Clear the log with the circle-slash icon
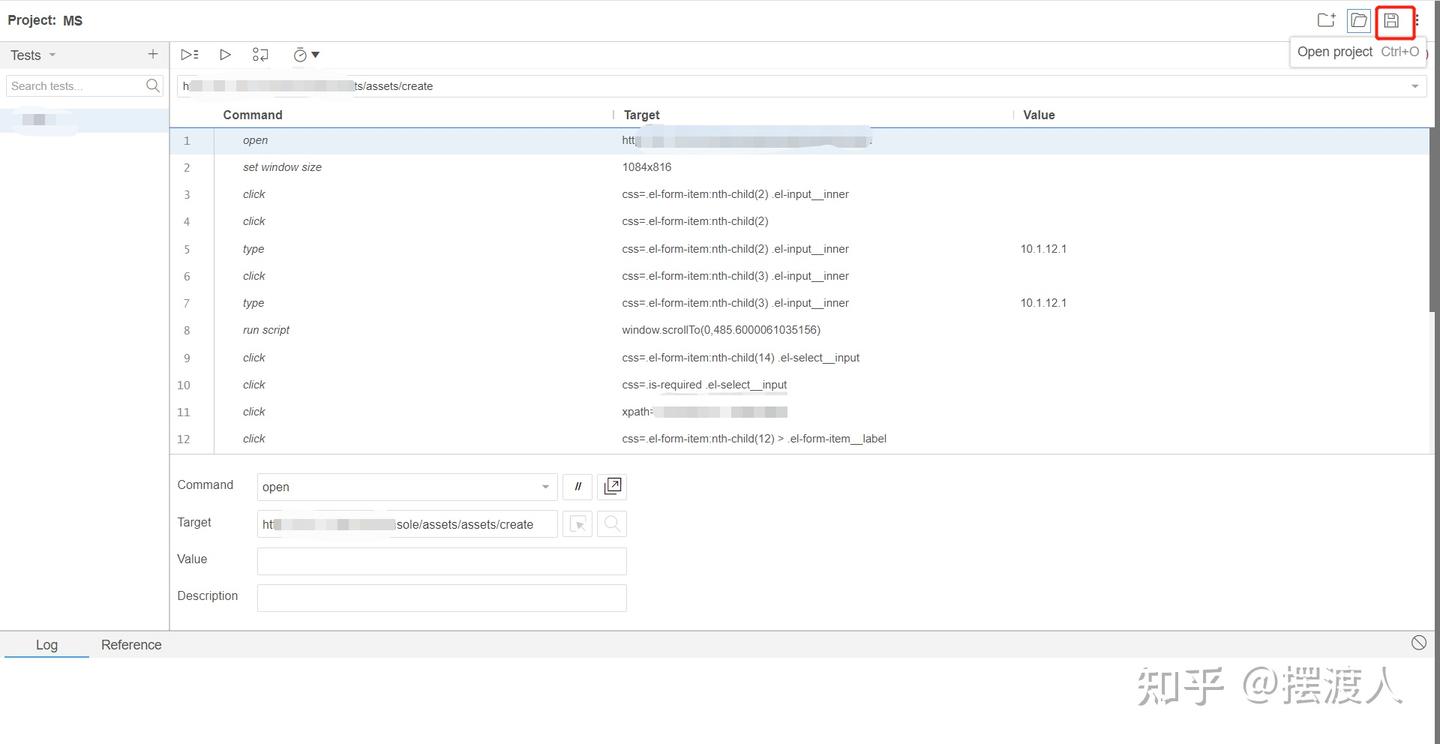 (x=1419, y=643)
